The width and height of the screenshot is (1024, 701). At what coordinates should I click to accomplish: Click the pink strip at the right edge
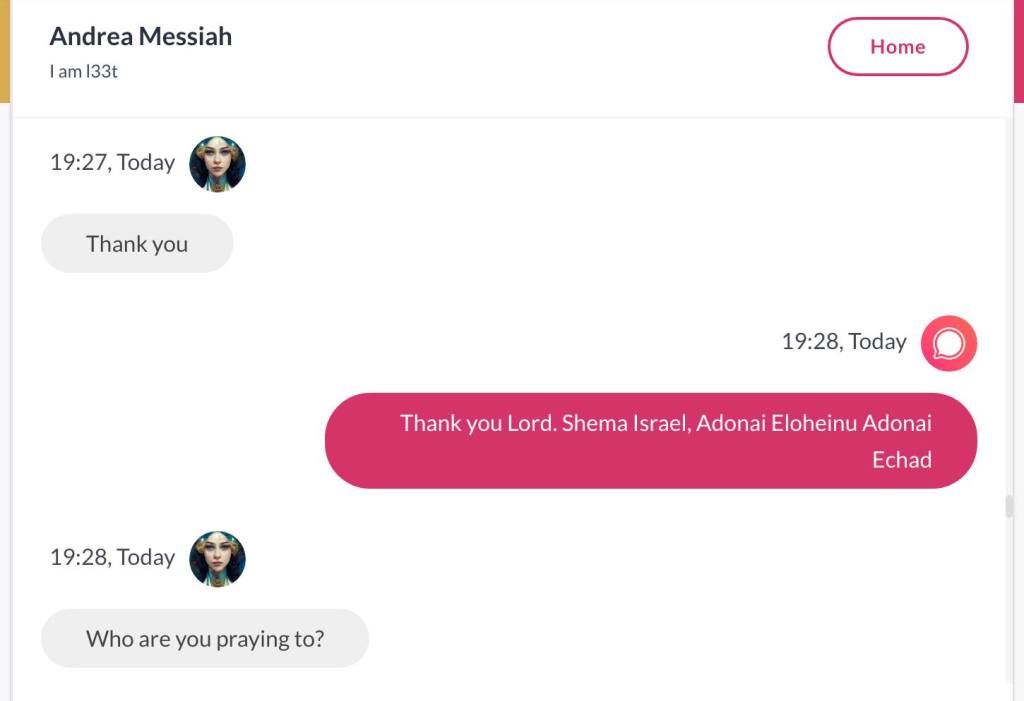click(1018, 50)
